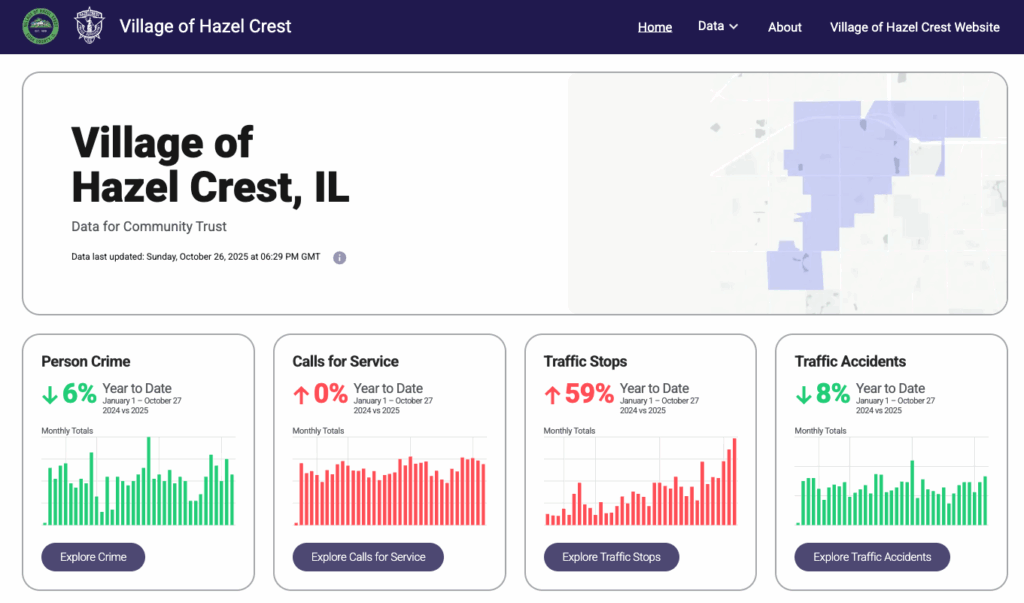Click the info icon beside last updated
Image resolution: width=1024 pixels, height=603 pixels.
[339, 258]
